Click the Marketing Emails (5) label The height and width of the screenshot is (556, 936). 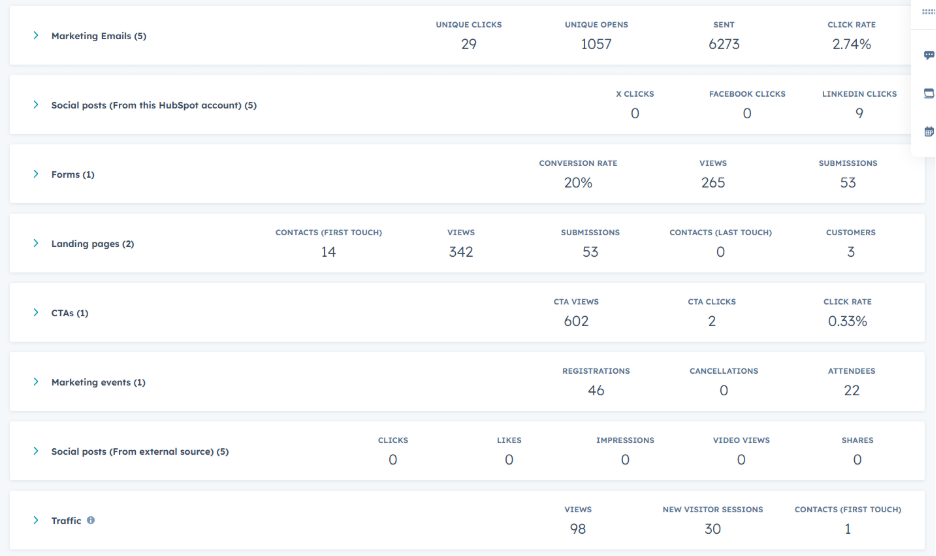click(98, 36)
